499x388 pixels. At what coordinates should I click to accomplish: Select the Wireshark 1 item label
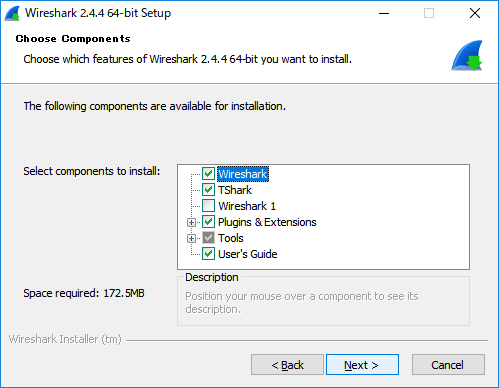tap(247, 206)
